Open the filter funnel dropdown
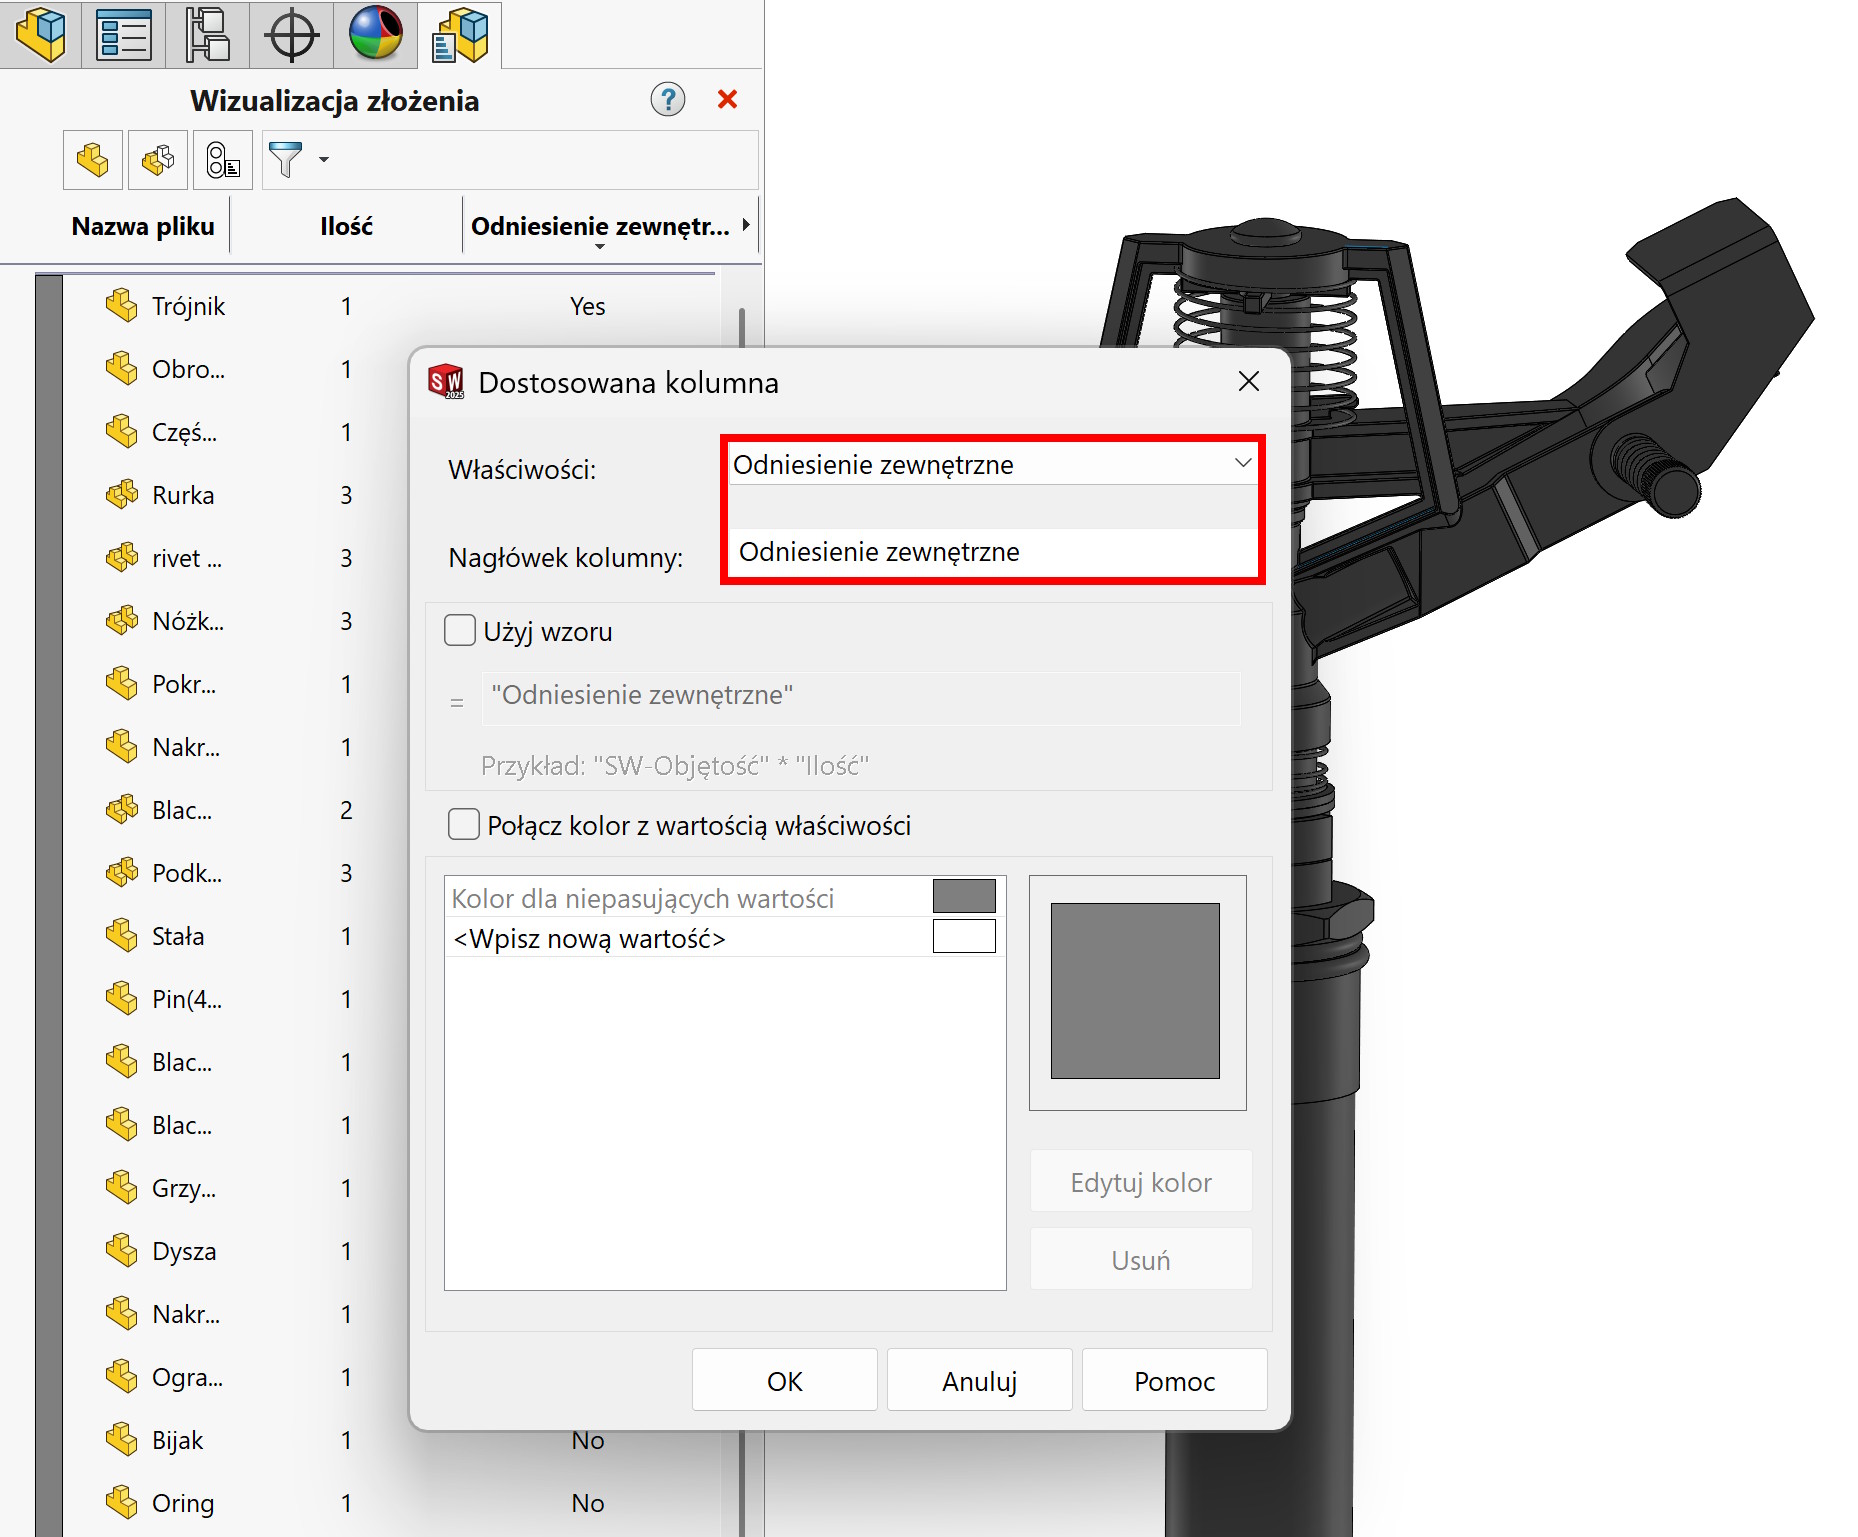This screenshot has width=1858, height=1537. tap(323, 160)
